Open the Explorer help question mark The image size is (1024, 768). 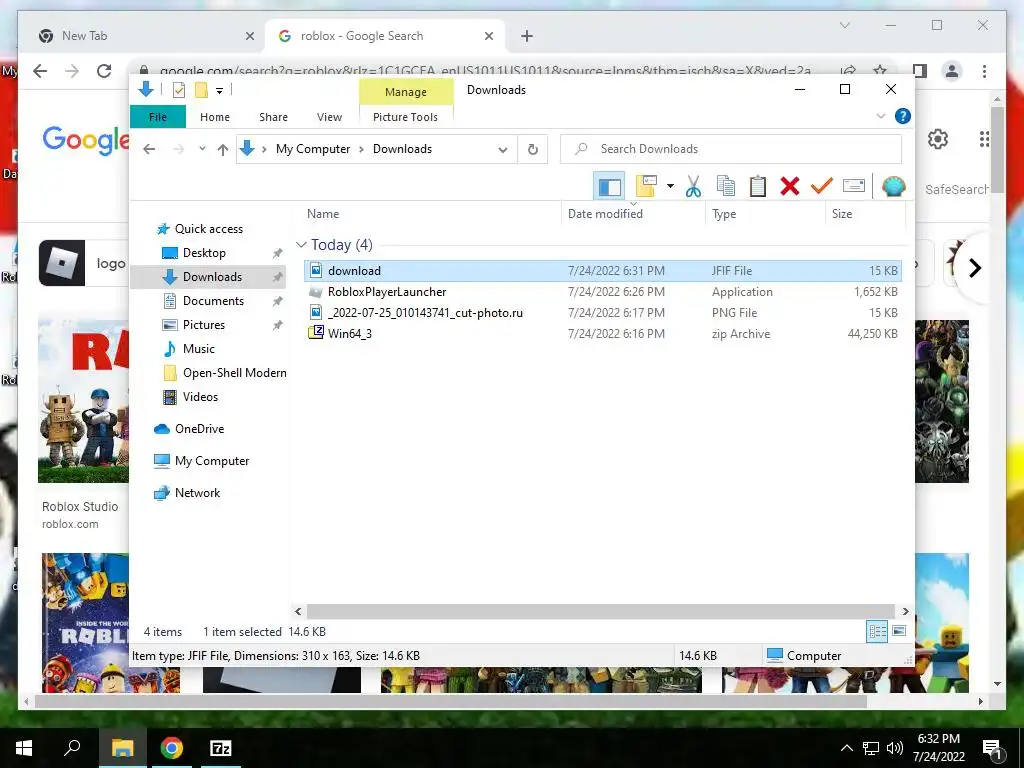903,116
